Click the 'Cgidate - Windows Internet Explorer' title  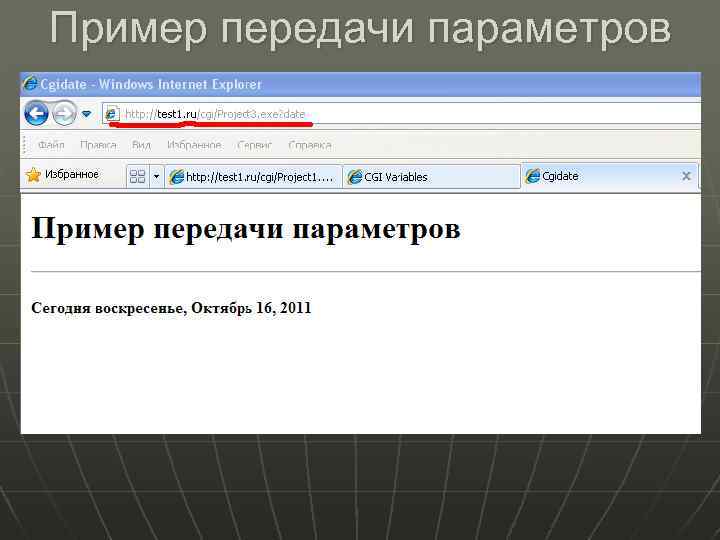tap(151, 84)
